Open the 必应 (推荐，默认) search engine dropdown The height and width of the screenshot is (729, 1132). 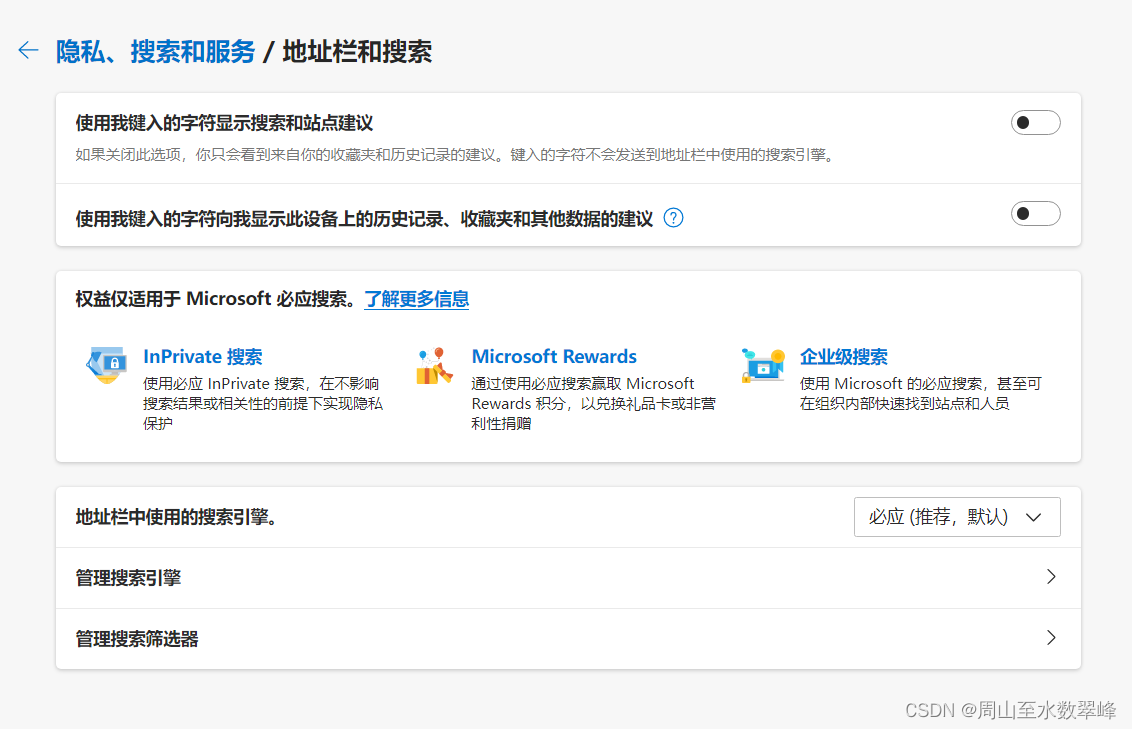coord(957,517)
